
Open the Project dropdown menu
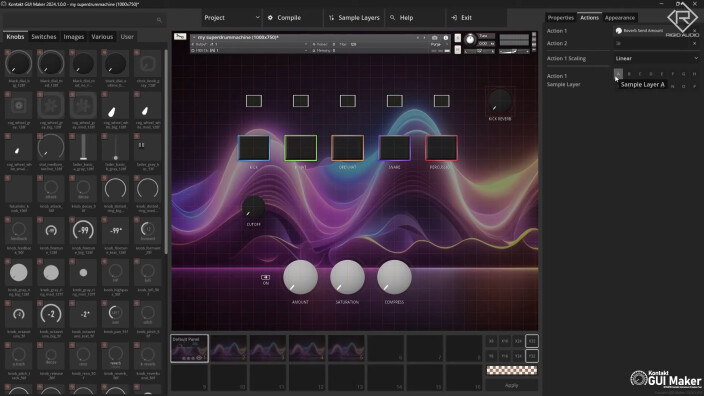click(231, 18)
